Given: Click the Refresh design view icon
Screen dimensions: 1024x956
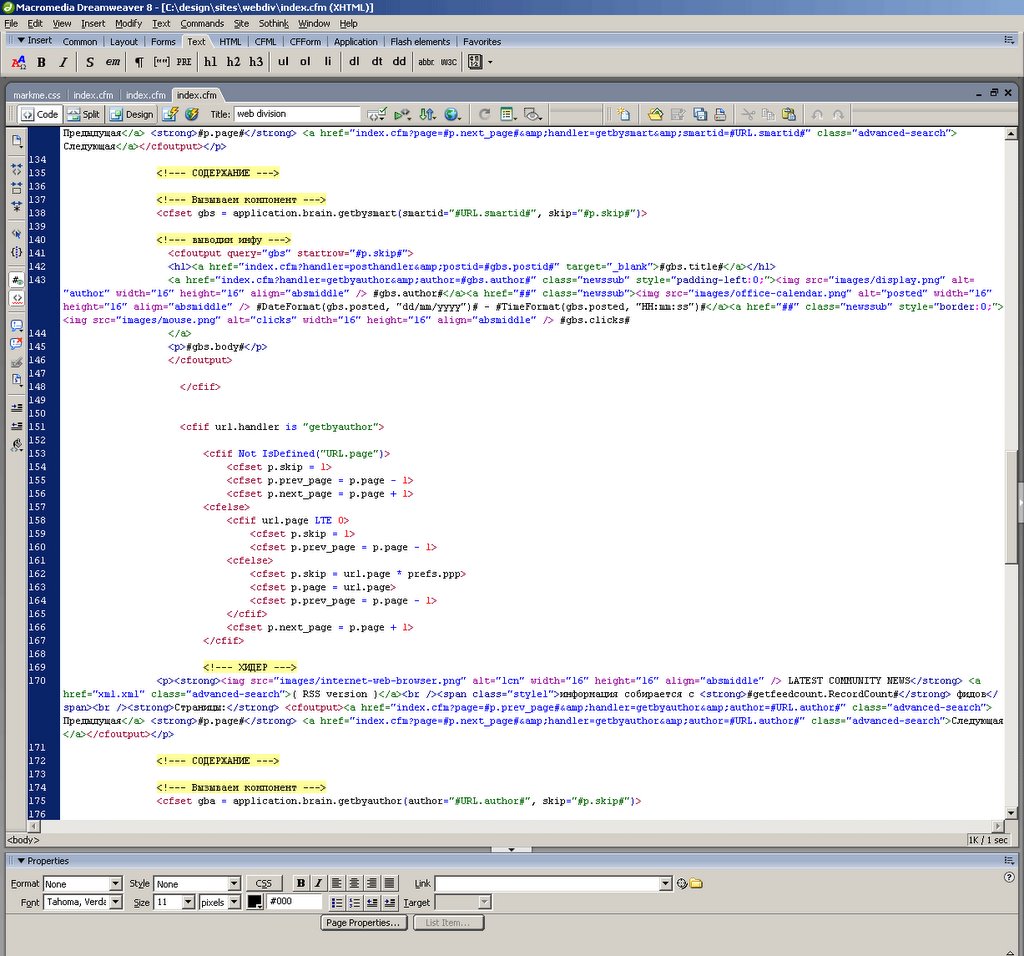Looking at the screenshot, I should [x=485, y=115].
